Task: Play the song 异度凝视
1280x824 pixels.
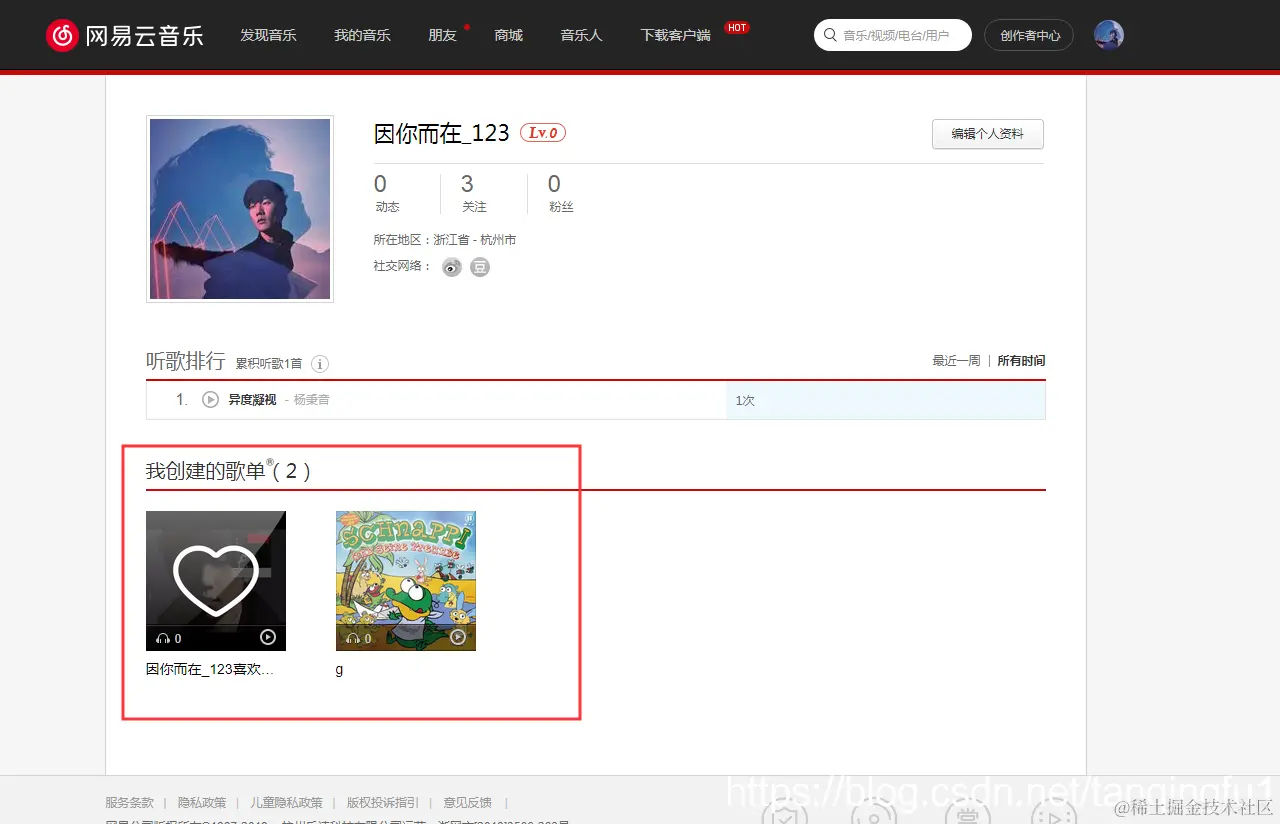Action: (x=210, y=400)
